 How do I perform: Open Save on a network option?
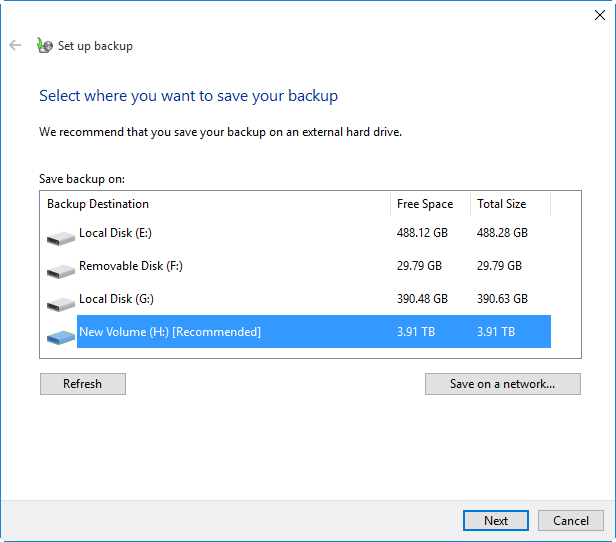[502, 384]
